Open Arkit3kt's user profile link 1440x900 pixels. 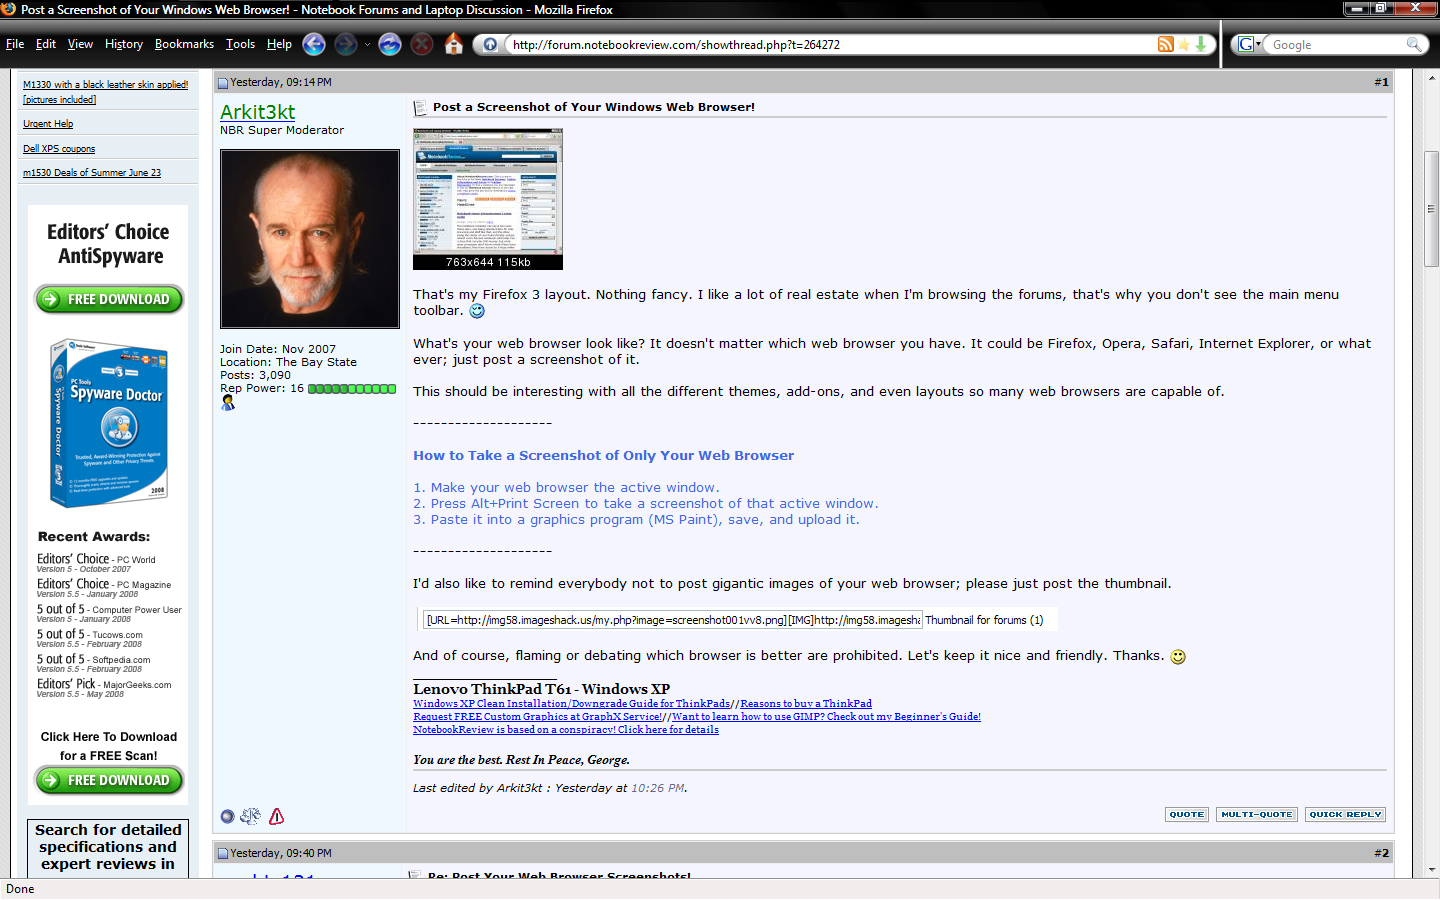pos(258,112)
